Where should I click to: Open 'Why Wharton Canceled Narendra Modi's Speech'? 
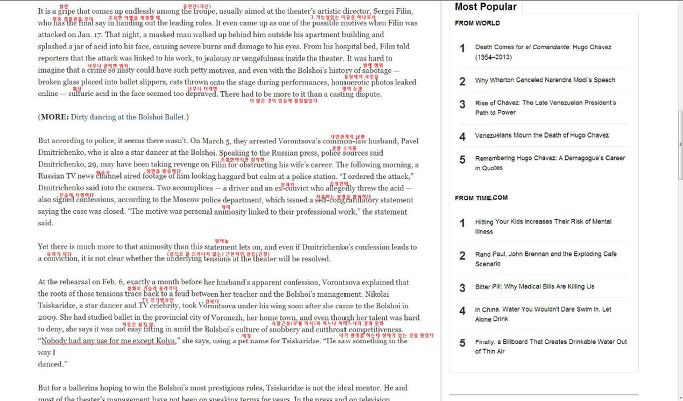(545, 80)
